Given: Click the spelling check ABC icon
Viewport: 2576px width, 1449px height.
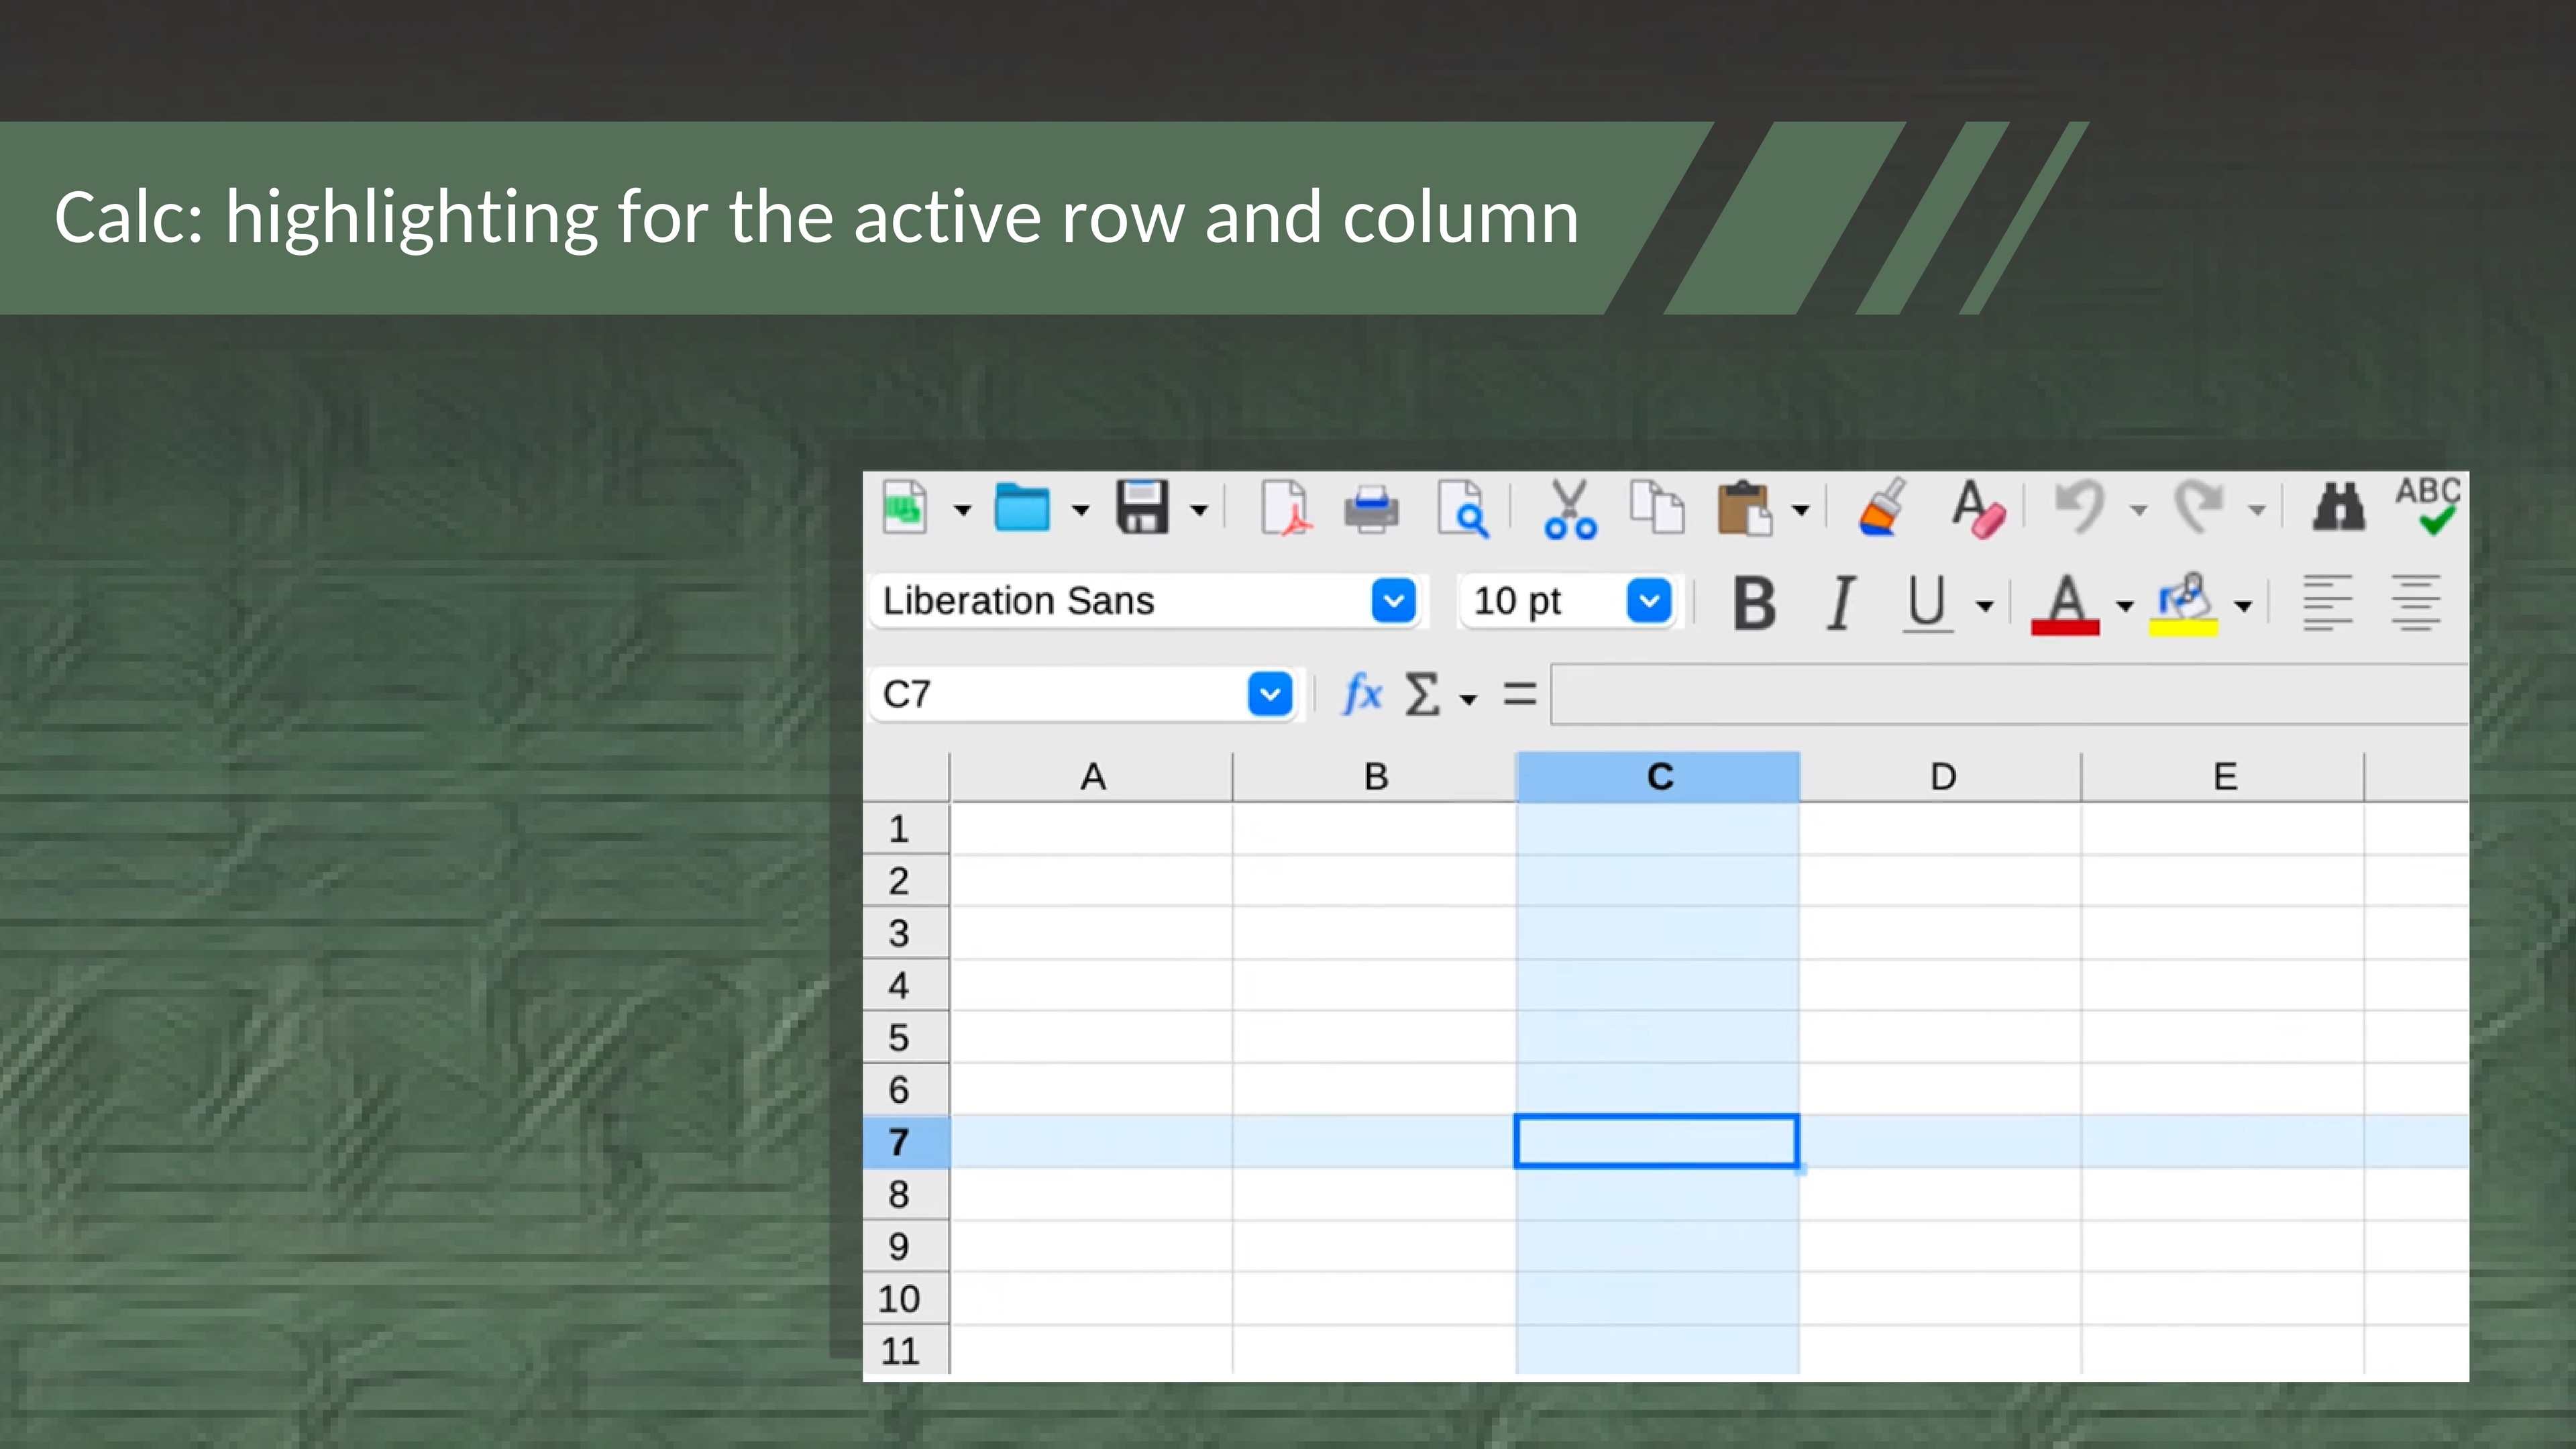Looking at the screenshot, I should pos(2428,506).
